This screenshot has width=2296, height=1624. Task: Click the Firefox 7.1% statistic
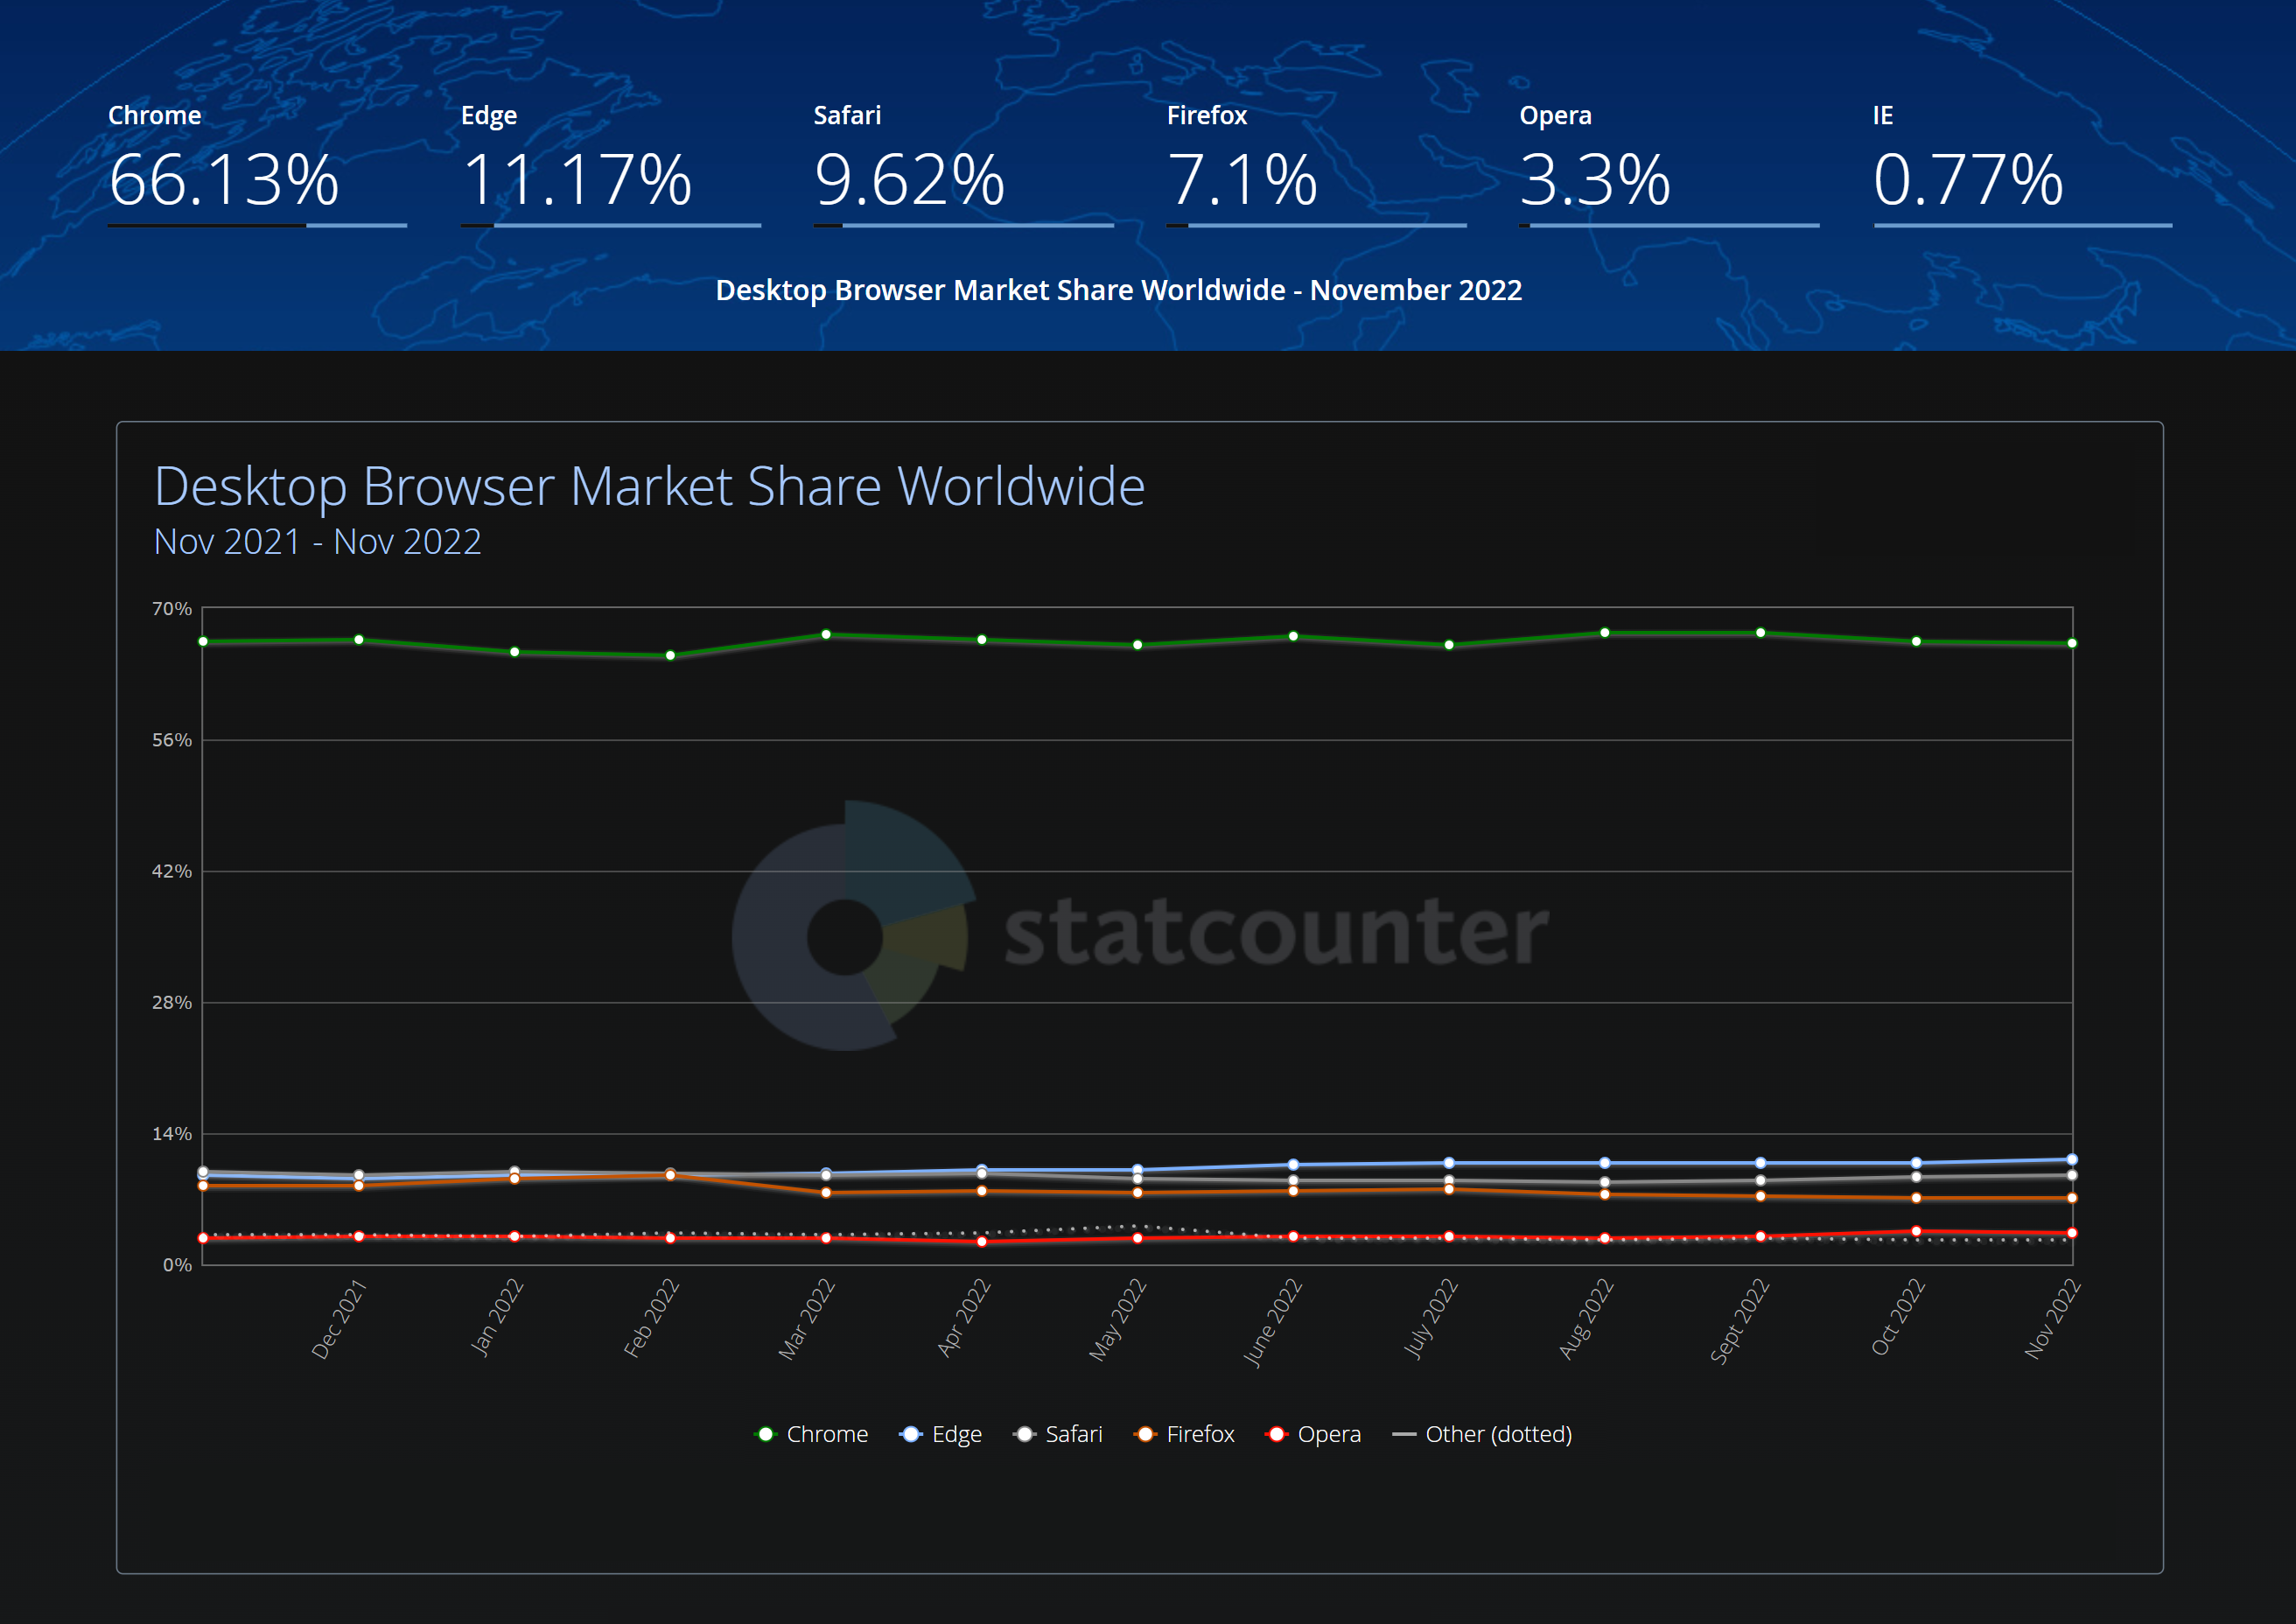pos(1242,180)
